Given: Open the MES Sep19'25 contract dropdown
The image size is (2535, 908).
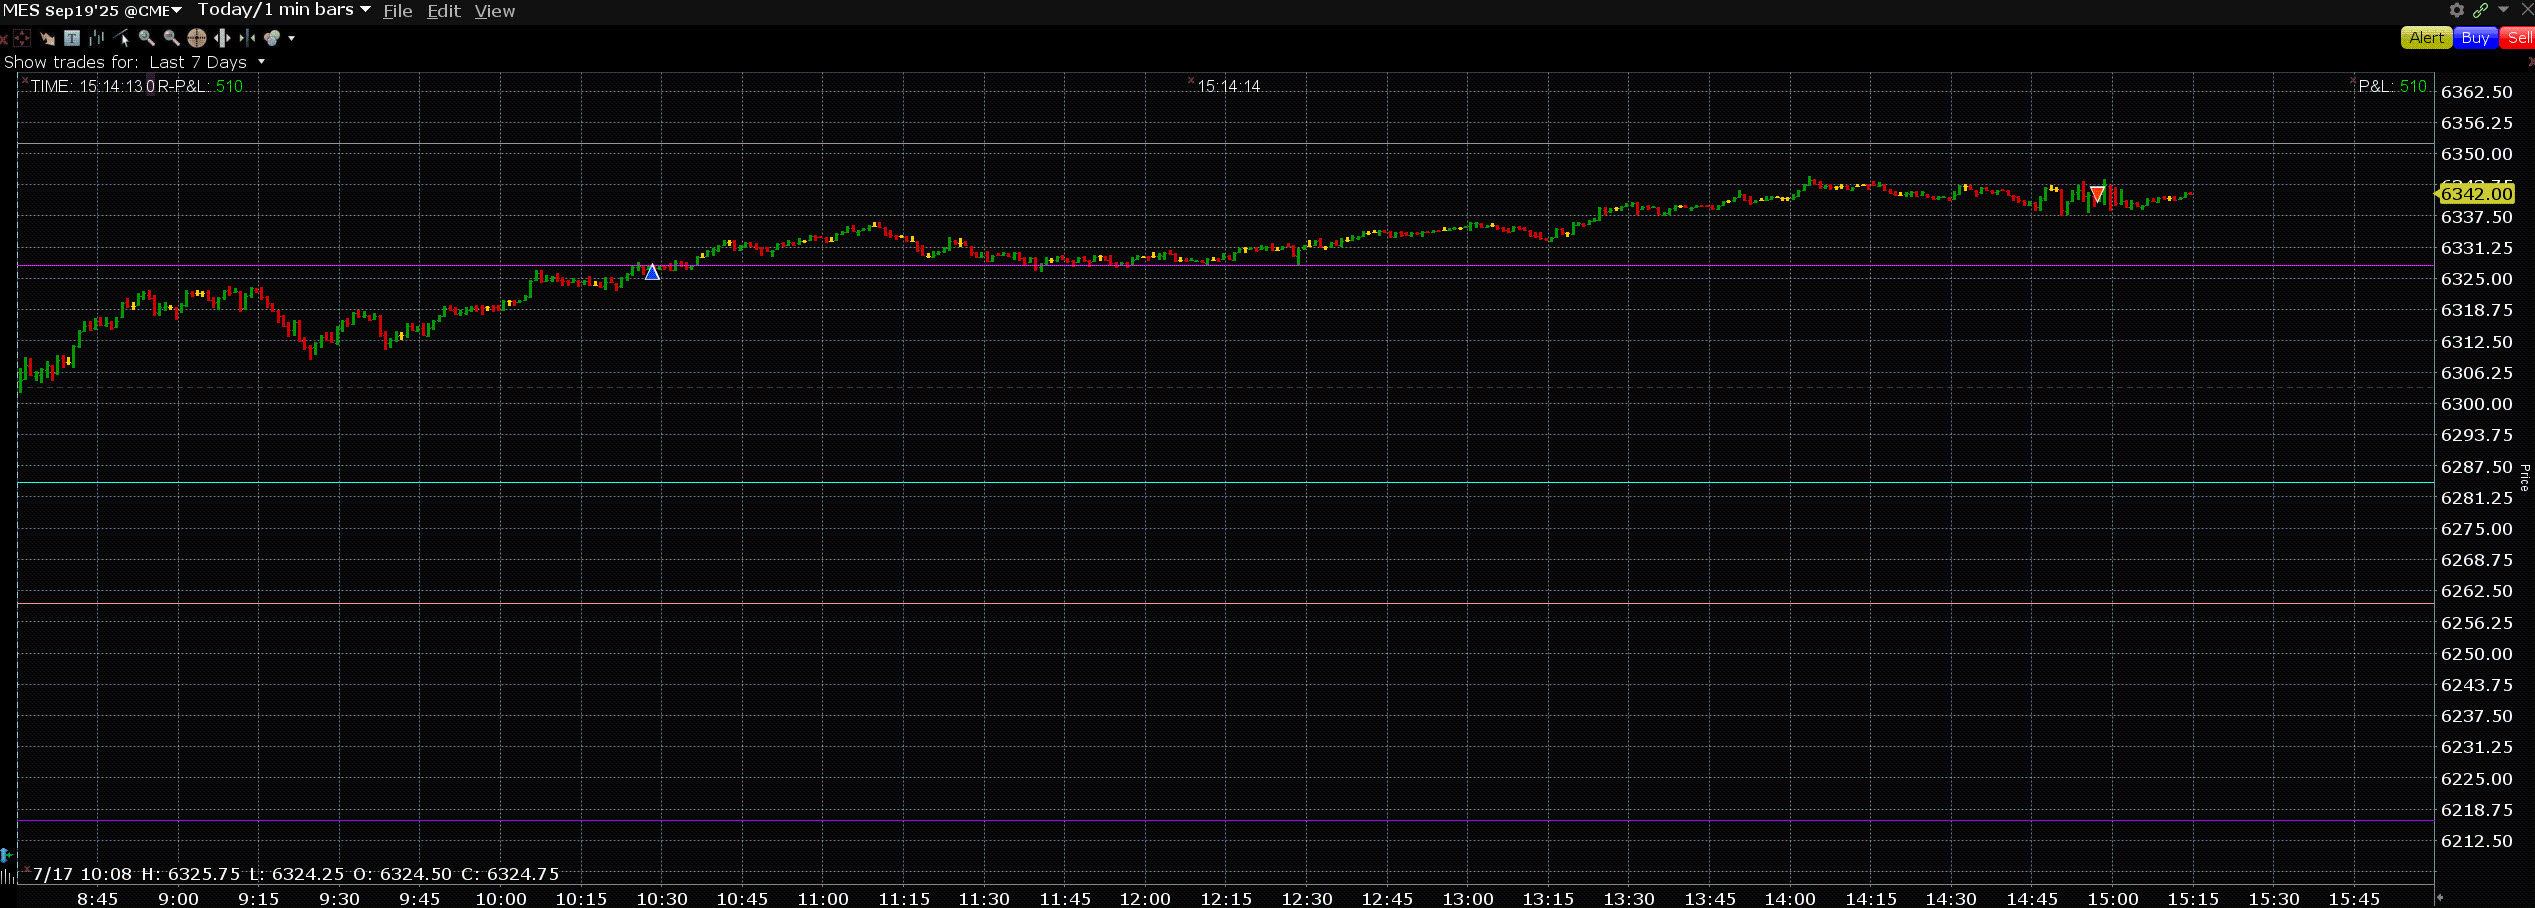Looking at the screenshot, I should [93, 10].
